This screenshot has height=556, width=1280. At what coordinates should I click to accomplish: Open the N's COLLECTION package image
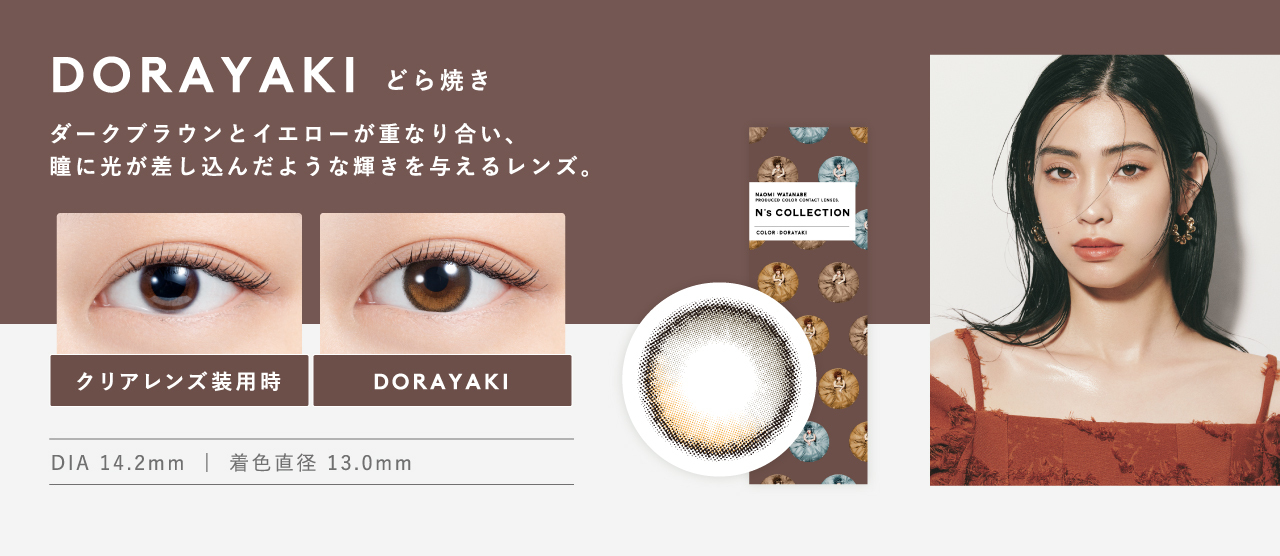tap(808, 305)
